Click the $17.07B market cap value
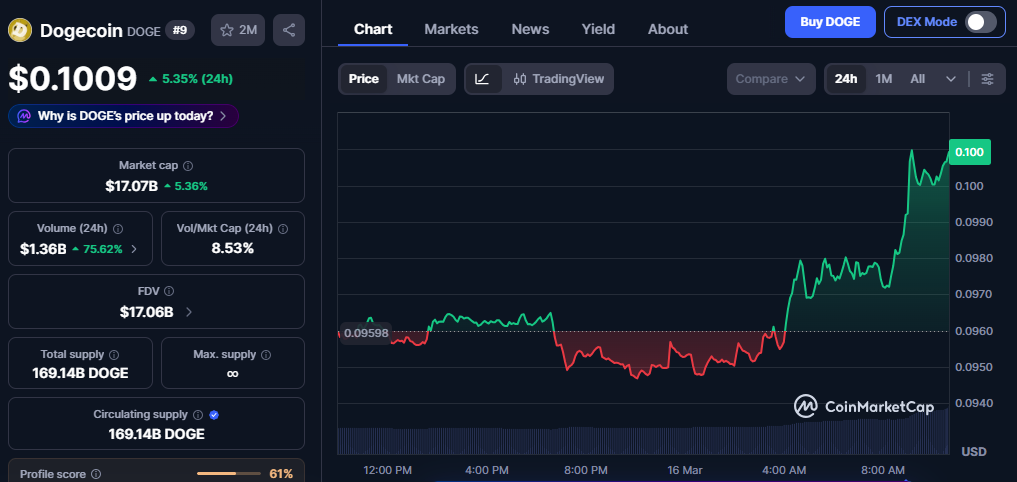 132,186
